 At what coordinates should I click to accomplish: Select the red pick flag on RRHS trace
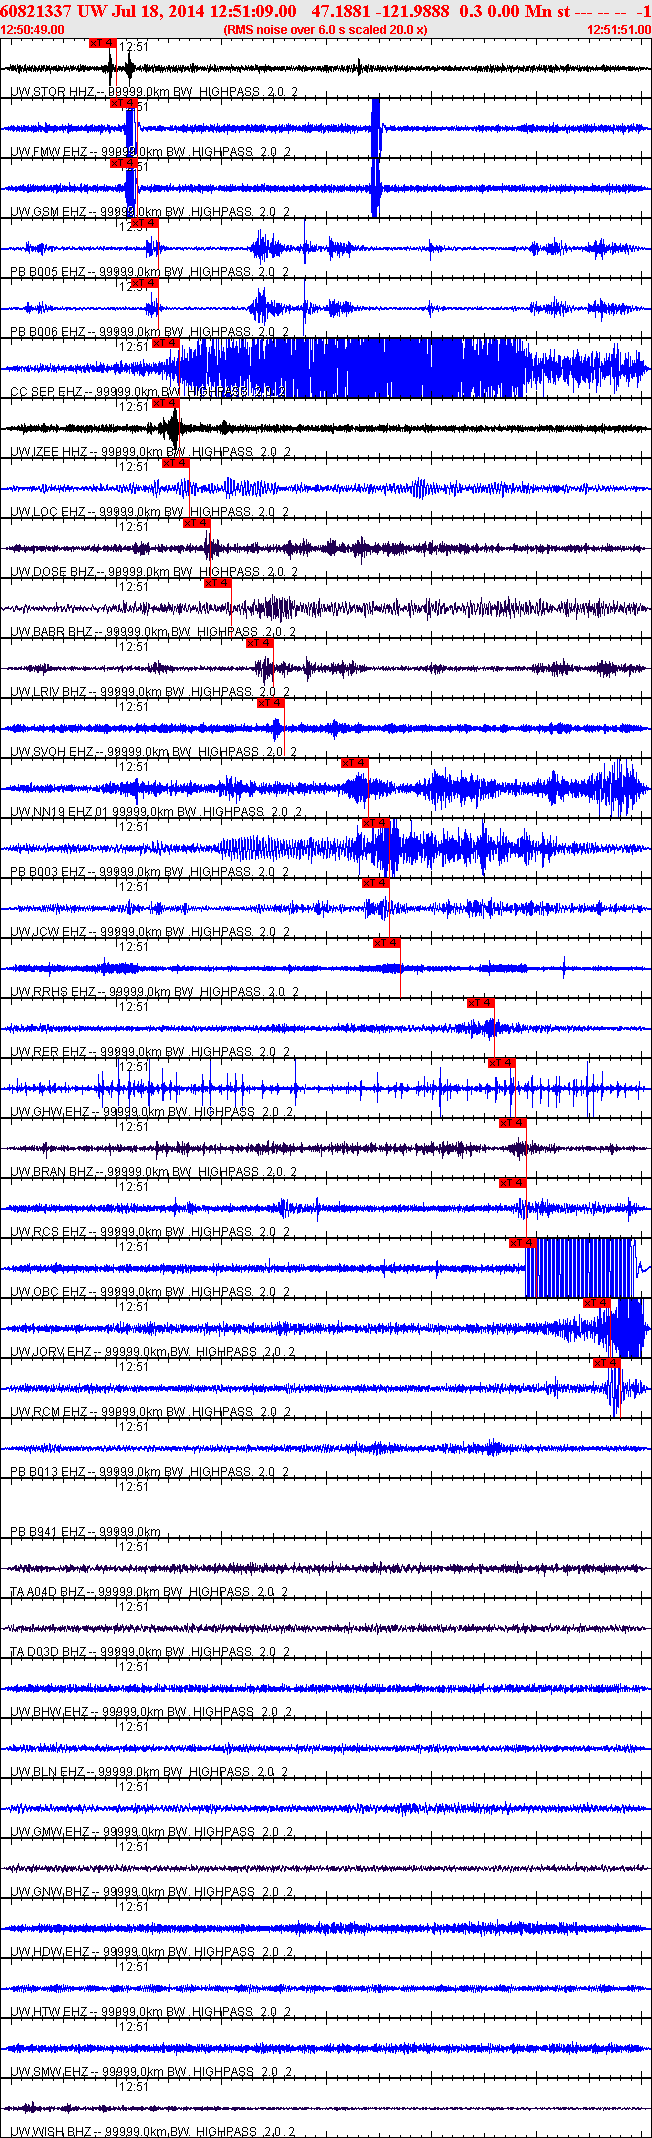(386, 943)
